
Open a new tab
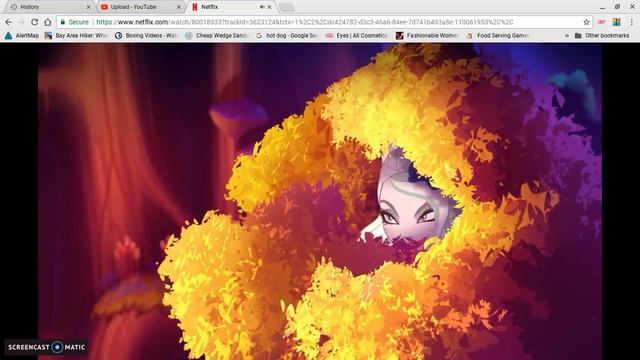[x=287, y=7]
